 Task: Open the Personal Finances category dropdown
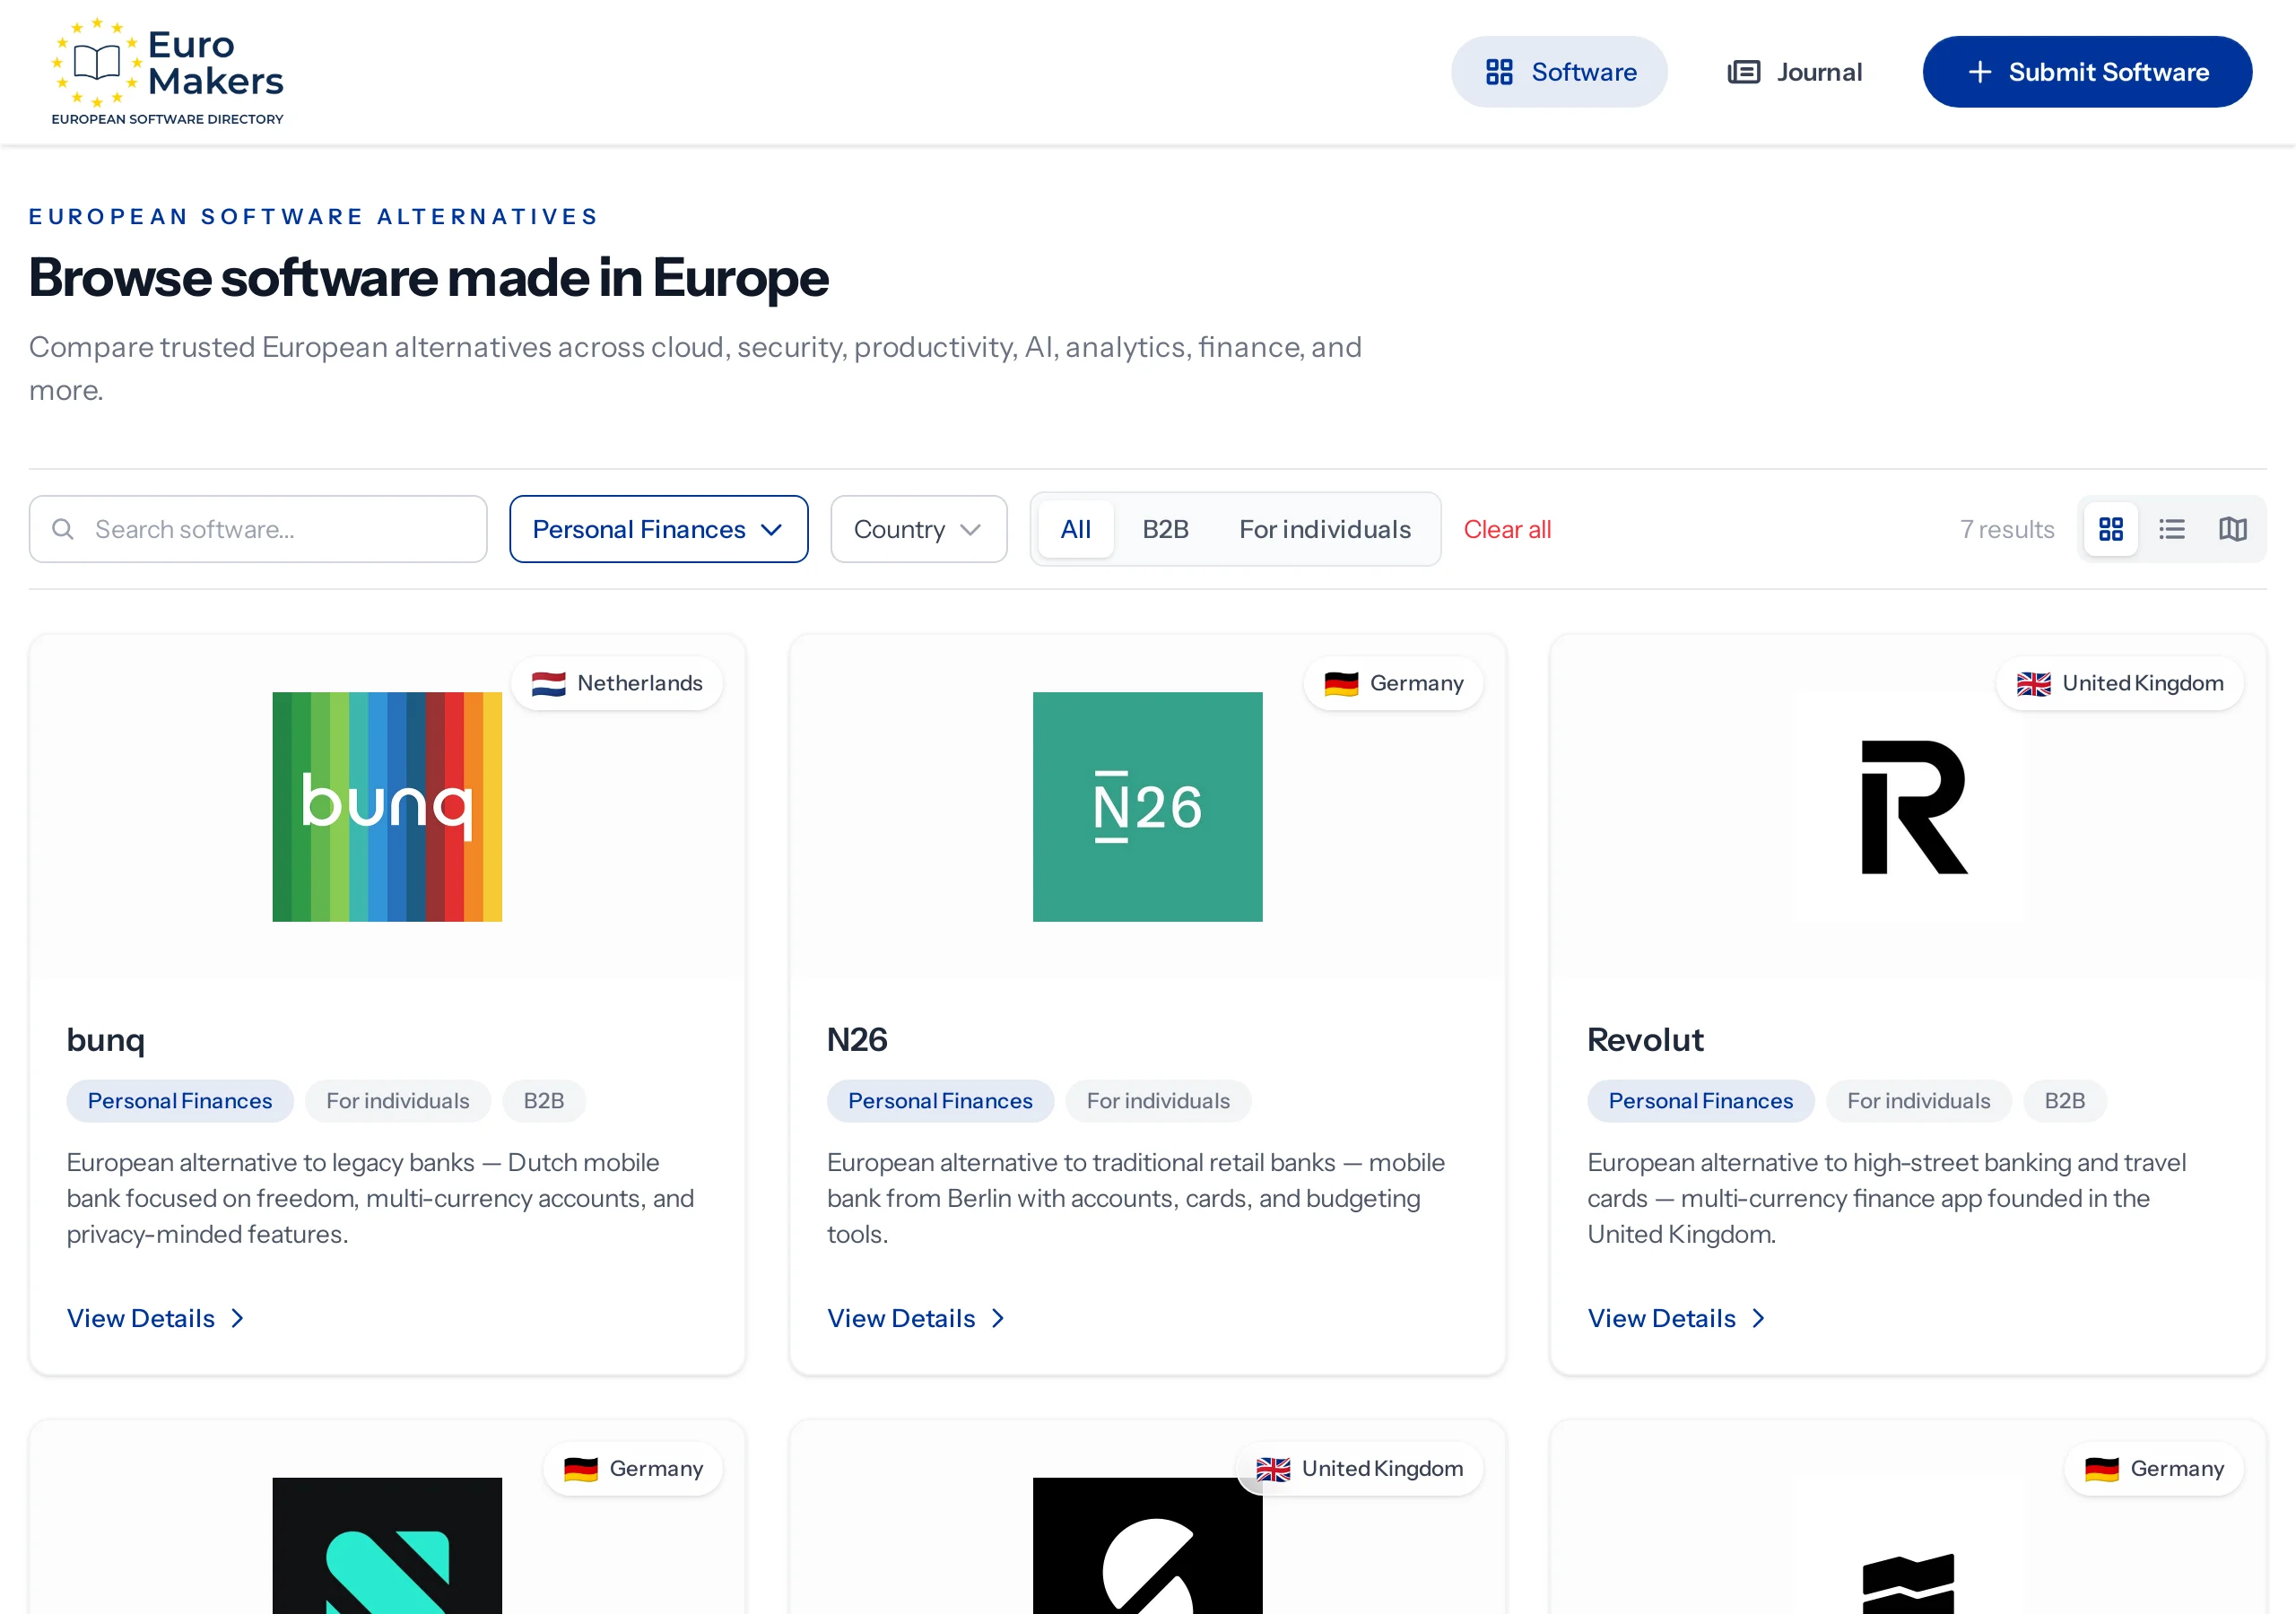(x=659, y=529)
